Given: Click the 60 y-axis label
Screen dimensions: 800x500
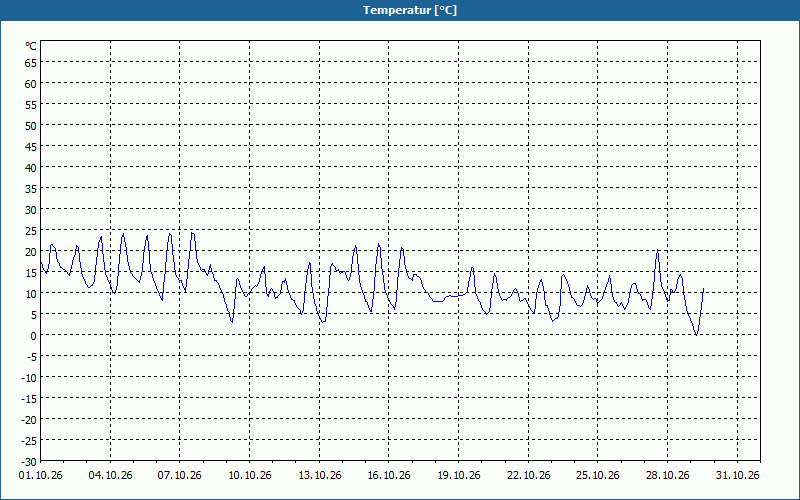Looking at the screenshot, I should tap(31, 84).
